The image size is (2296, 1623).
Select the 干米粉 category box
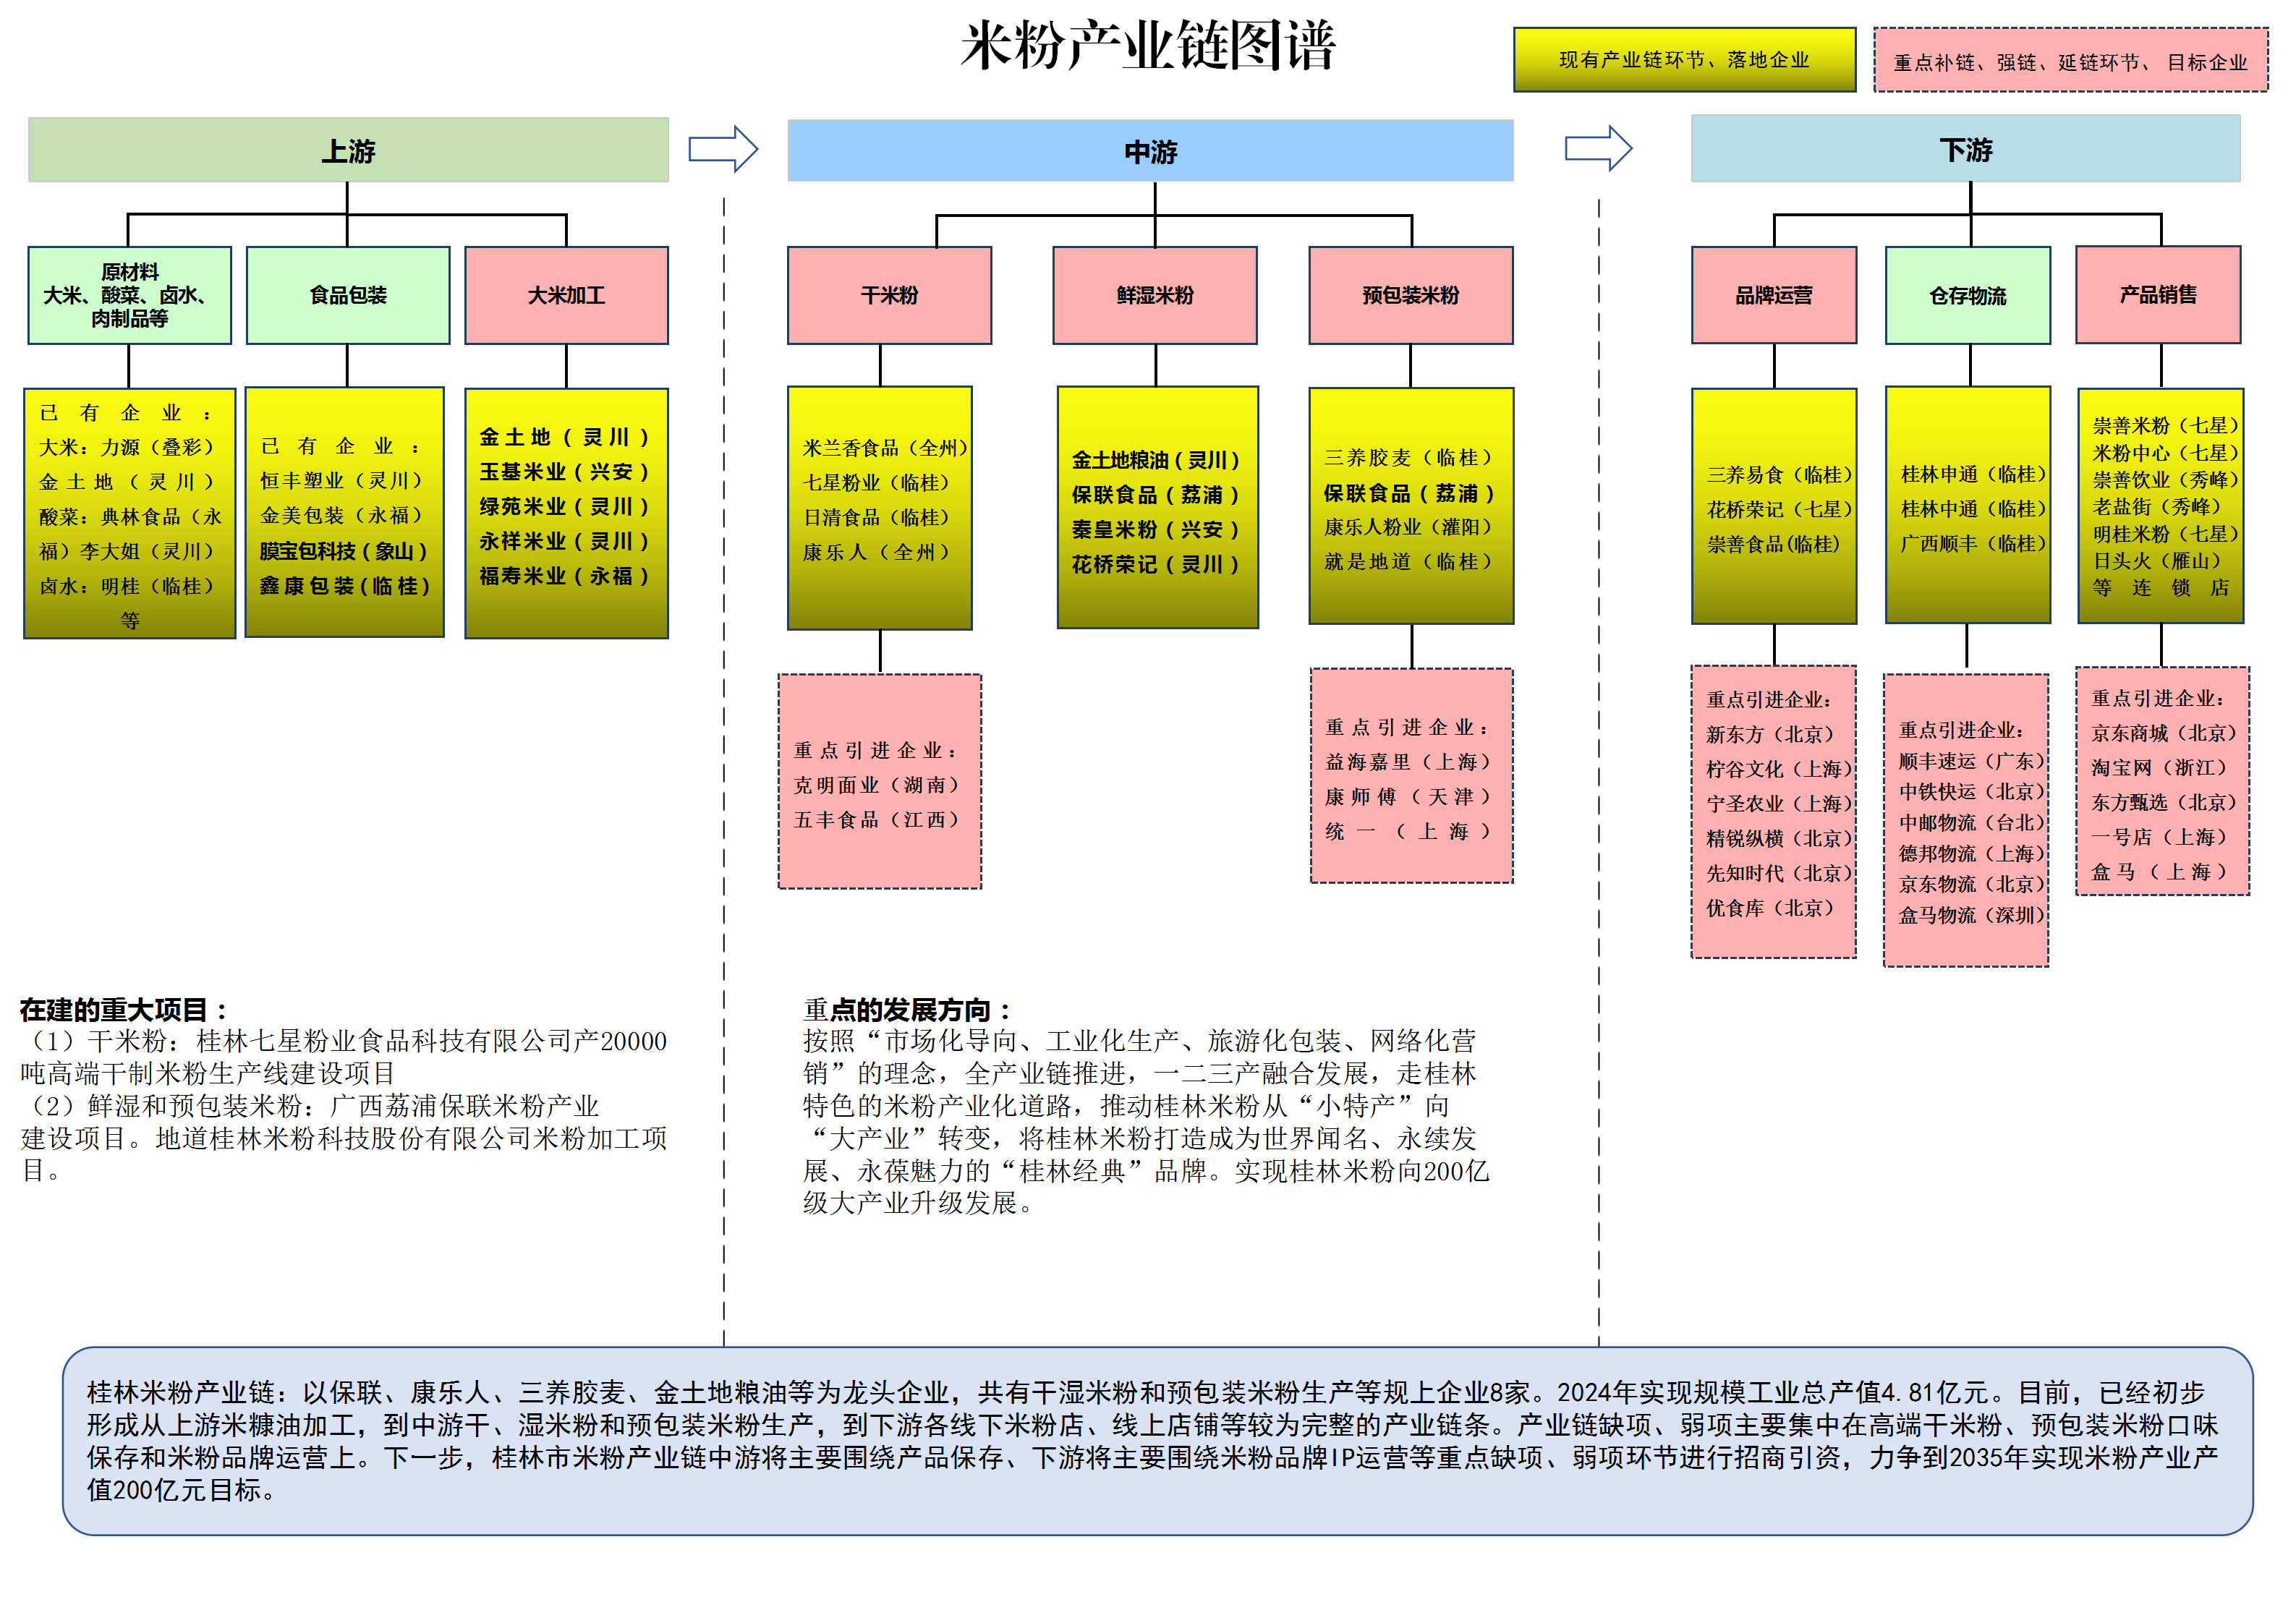click(889, 295)
